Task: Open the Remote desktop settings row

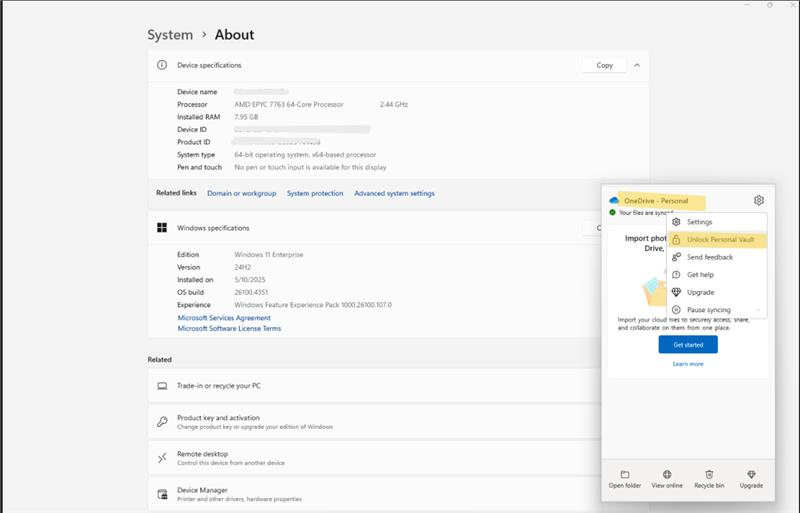Action: coord(375,458)
